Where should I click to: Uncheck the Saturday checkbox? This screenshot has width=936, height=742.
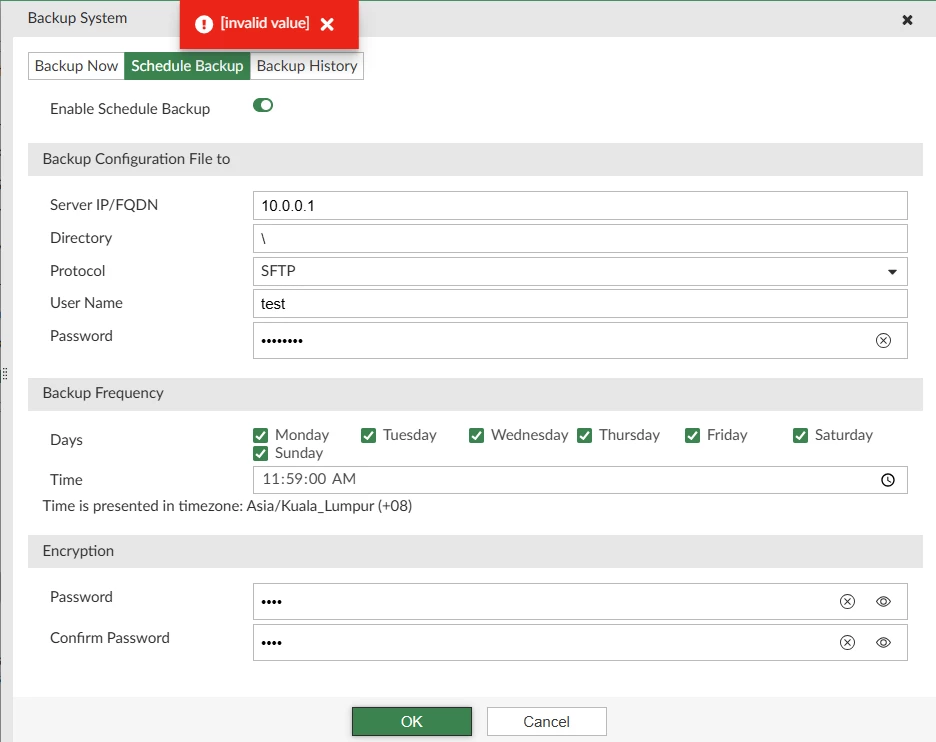(800, 435)
